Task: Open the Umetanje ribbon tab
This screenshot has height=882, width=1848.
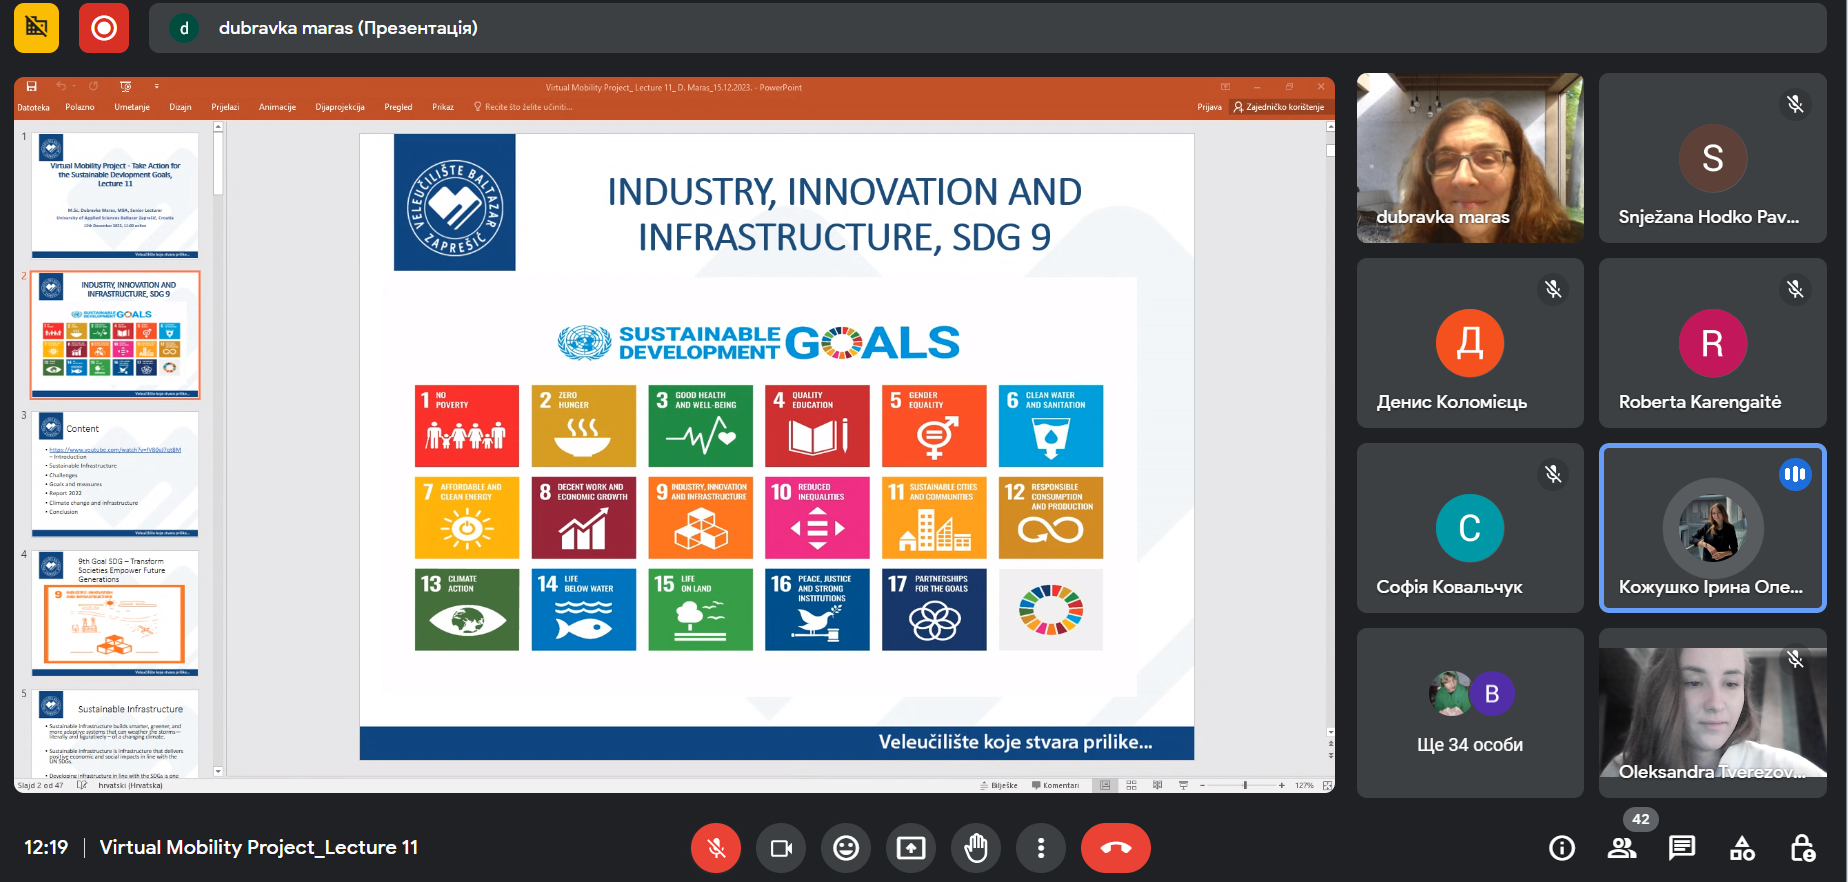Action: point(132,107)
